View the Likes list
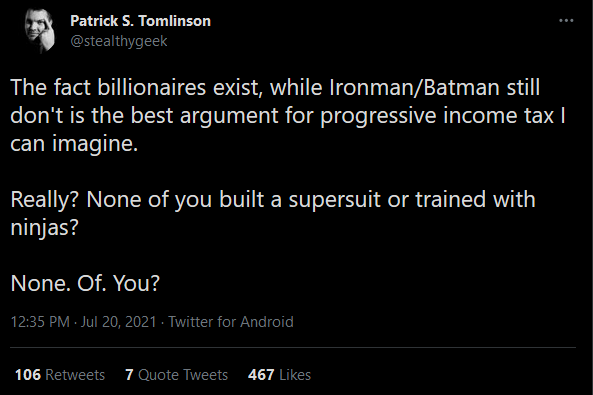This screenshot has height=395, width=593. tap(279, 375)
